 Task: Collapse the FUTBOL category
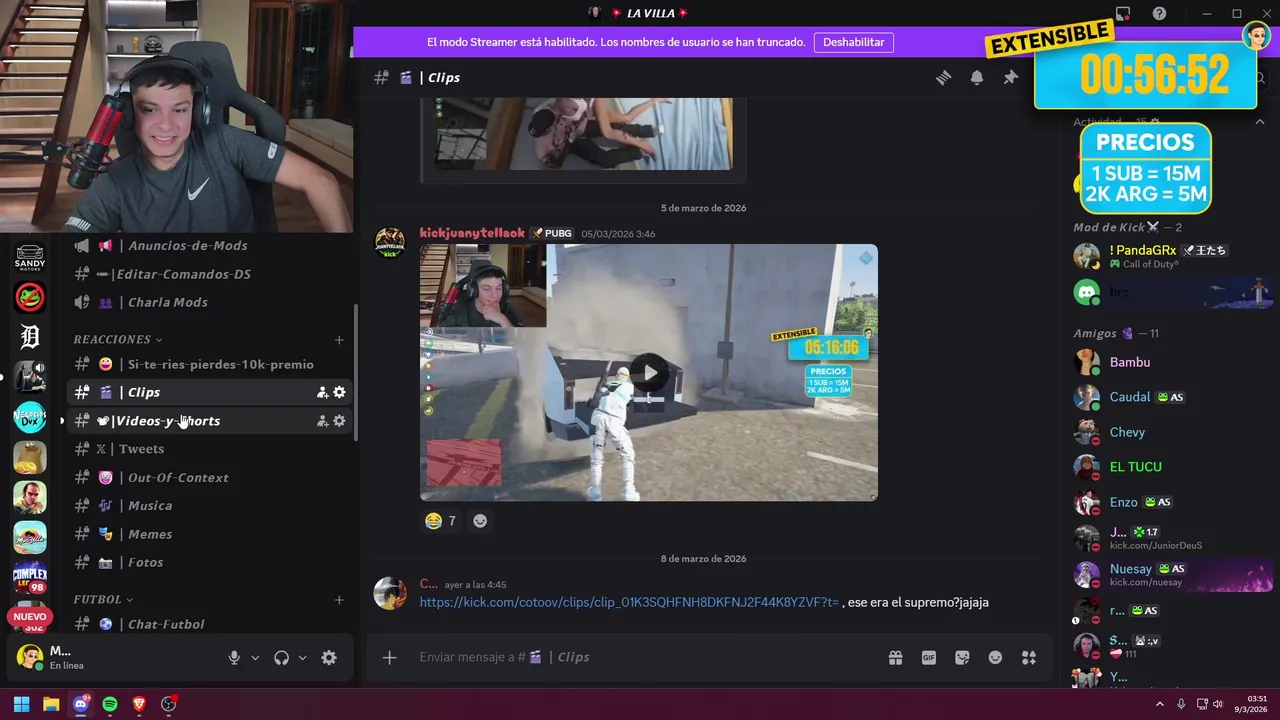coord(103,600)
